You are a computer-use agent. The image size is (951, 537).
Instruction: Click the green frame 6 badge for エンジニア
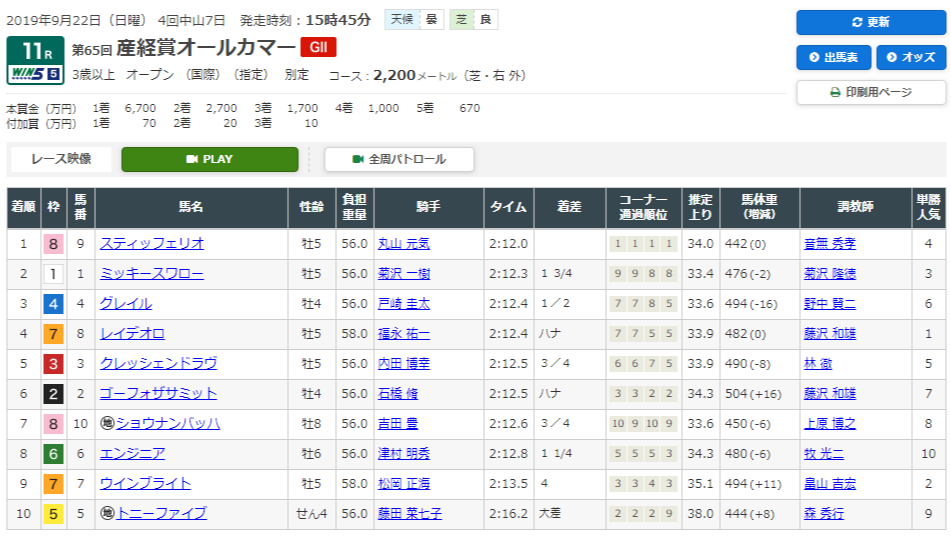point(53,454)
